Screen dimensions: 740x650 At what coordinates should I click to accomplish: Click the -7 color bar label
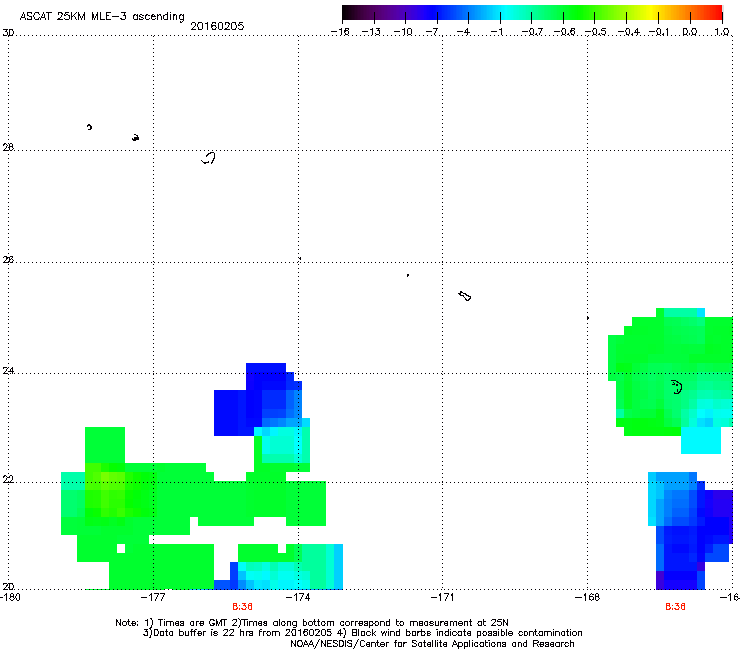click(433, 32)
